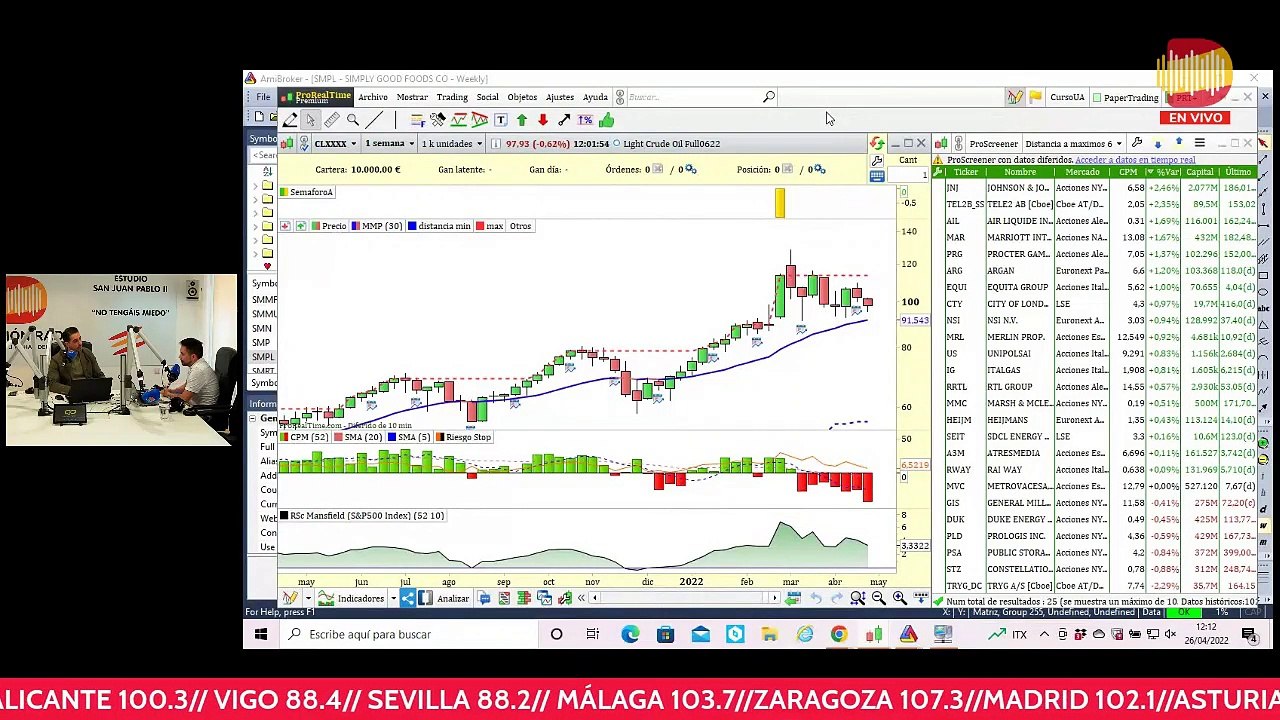Toggle PaperTrading mode

[1125, 97]
